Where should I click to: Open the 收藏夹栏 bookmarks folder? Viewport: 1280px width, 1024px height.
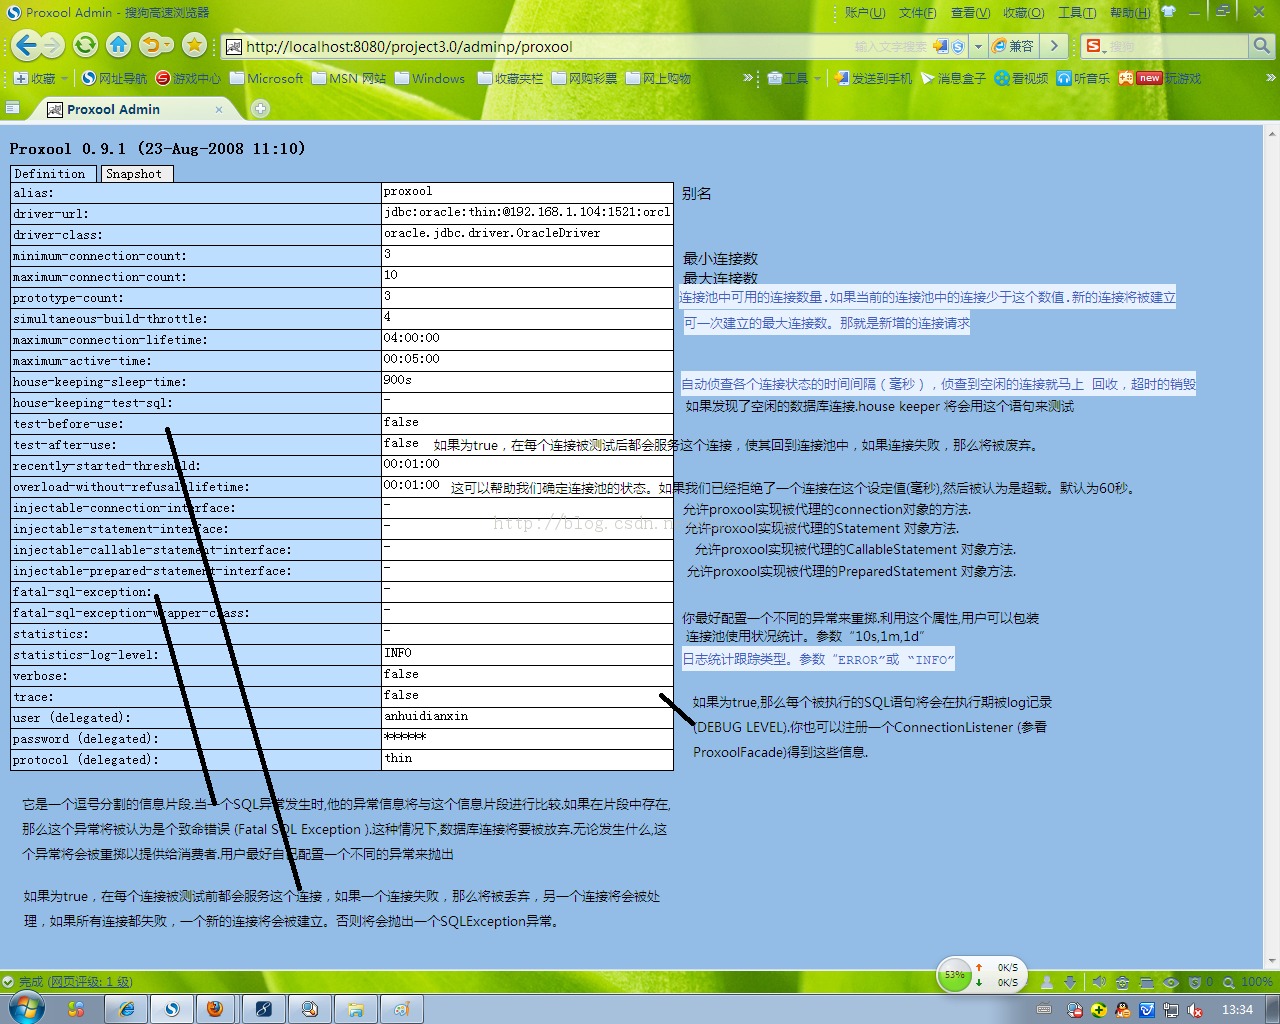coord(510,78)
